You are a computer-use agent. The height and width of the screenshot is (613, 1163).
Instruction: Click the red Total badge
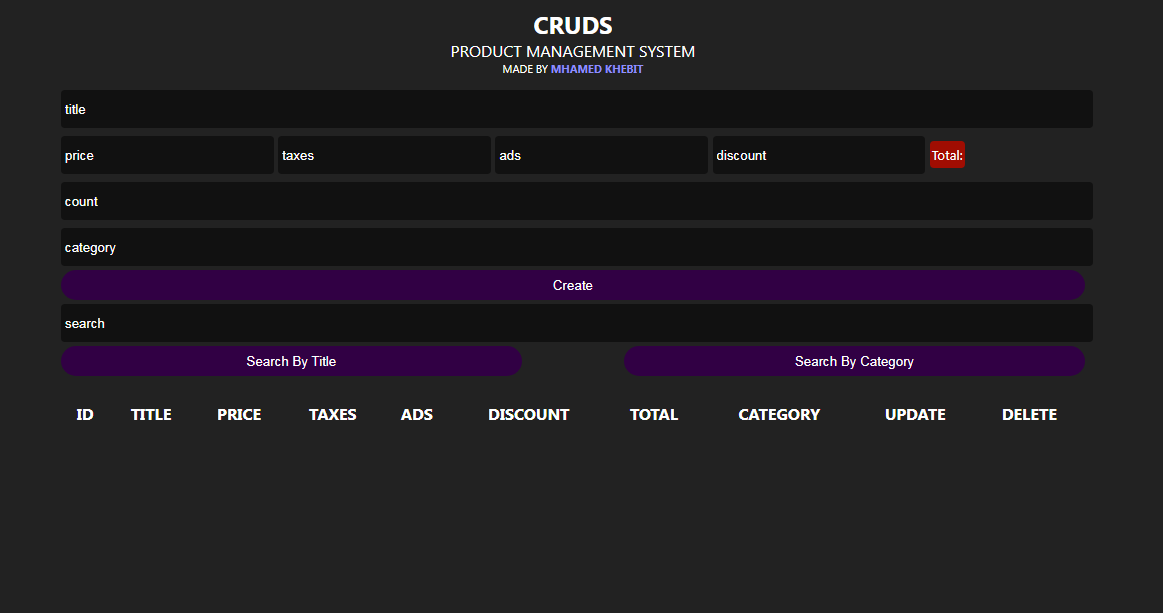click(947, 155)
